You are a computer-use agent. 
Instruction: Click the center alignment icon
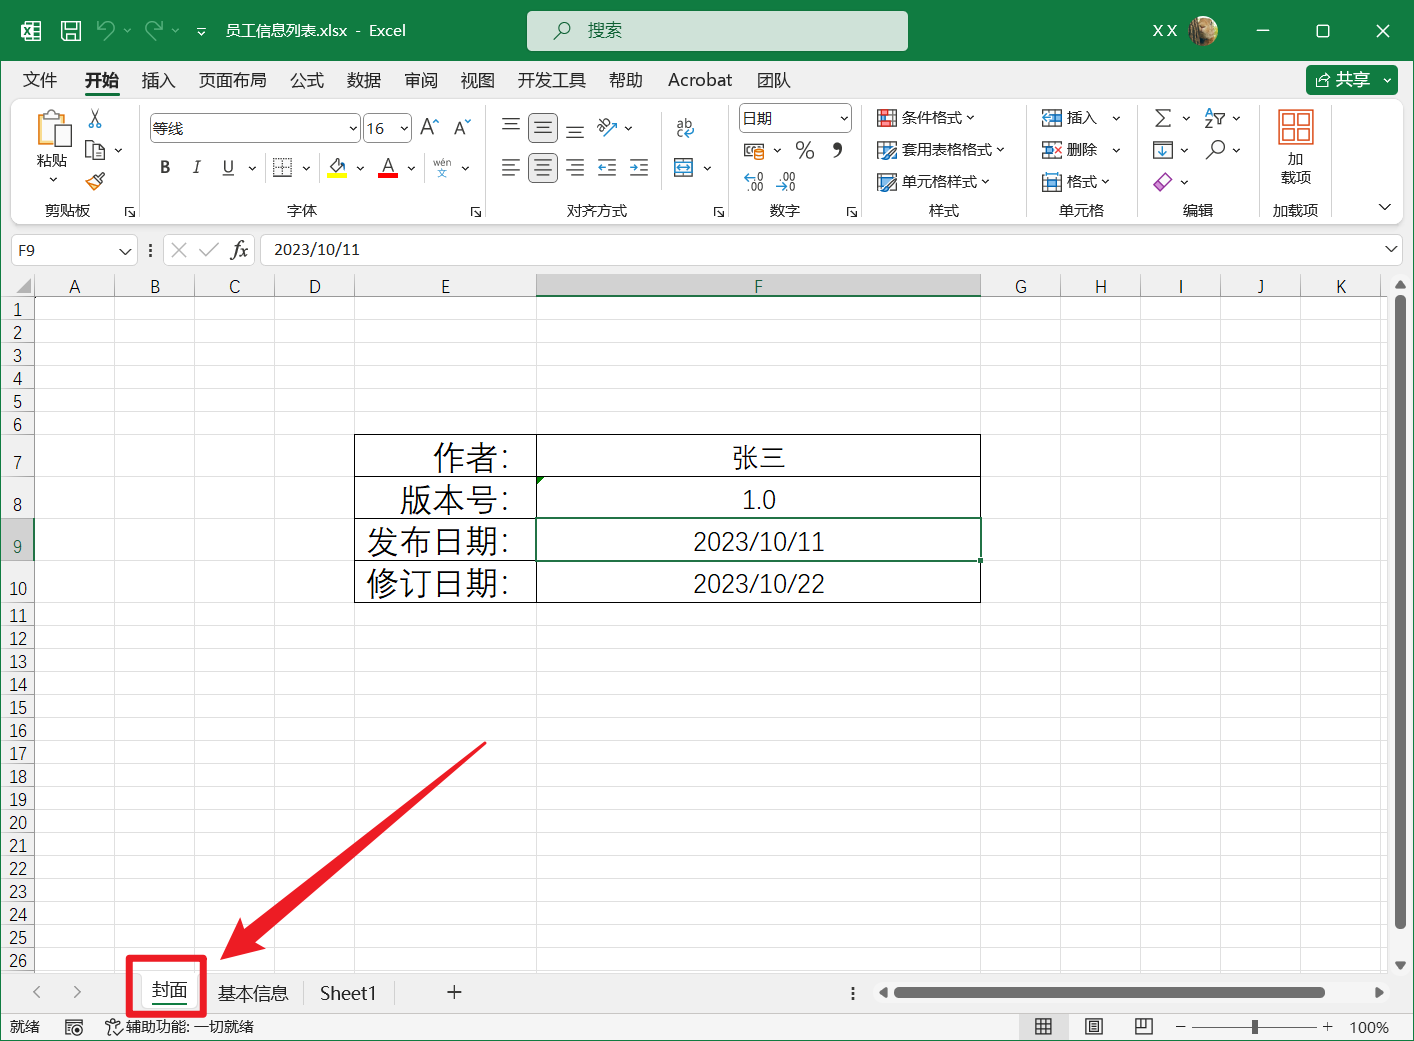click(x=543, y=167)
